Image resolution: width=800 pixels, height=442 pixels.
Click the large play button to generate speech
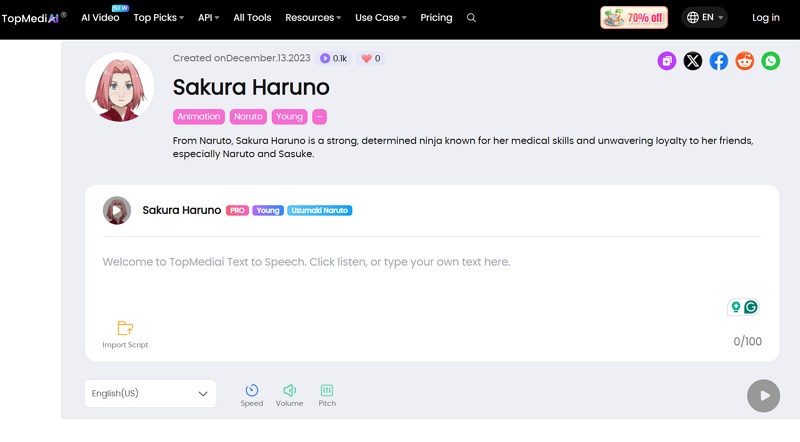point(763,396)
